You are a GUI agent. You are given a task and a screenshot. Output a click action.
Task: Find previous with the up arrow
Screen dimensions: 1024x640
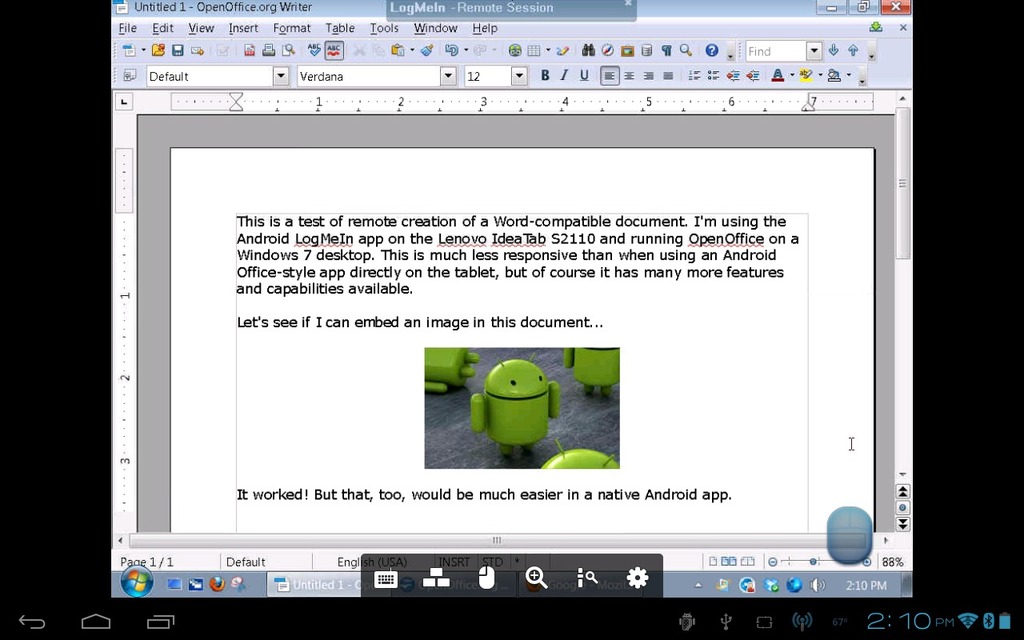[x=853, y=50]
